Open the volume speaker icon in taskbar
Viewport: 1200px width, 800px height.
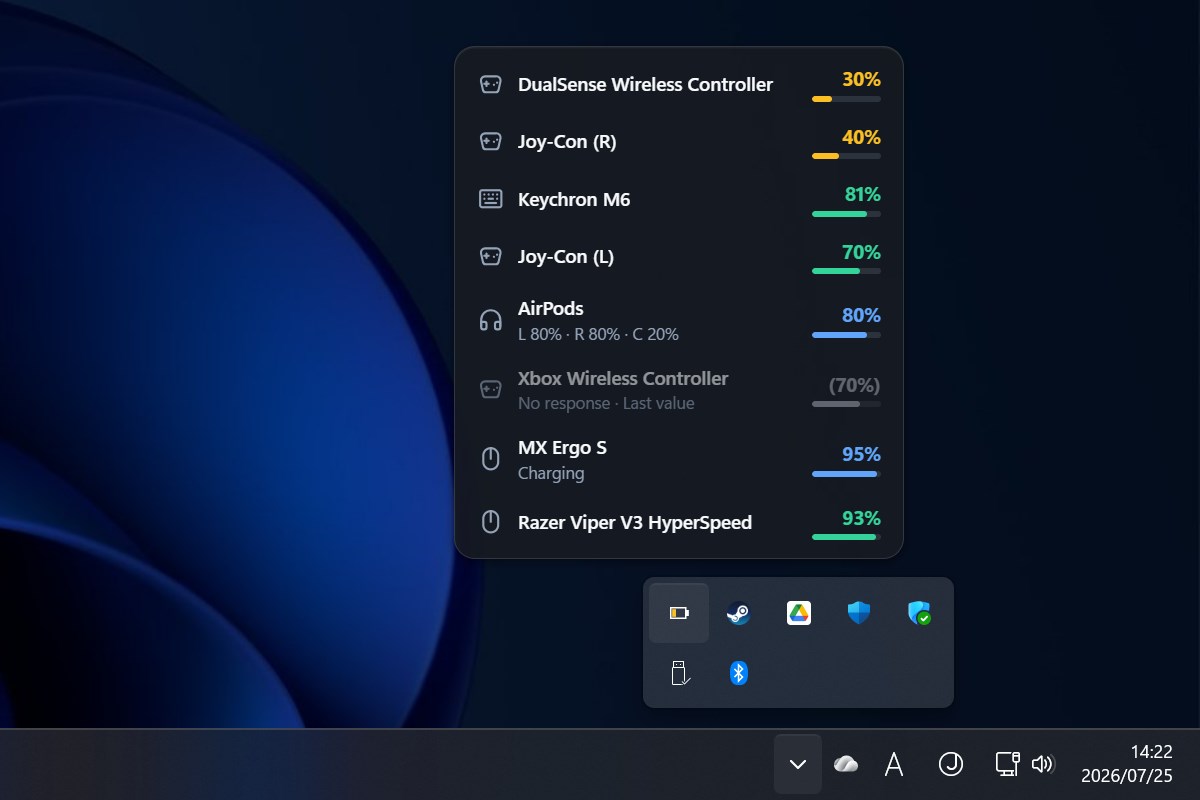click(1043, 765)
